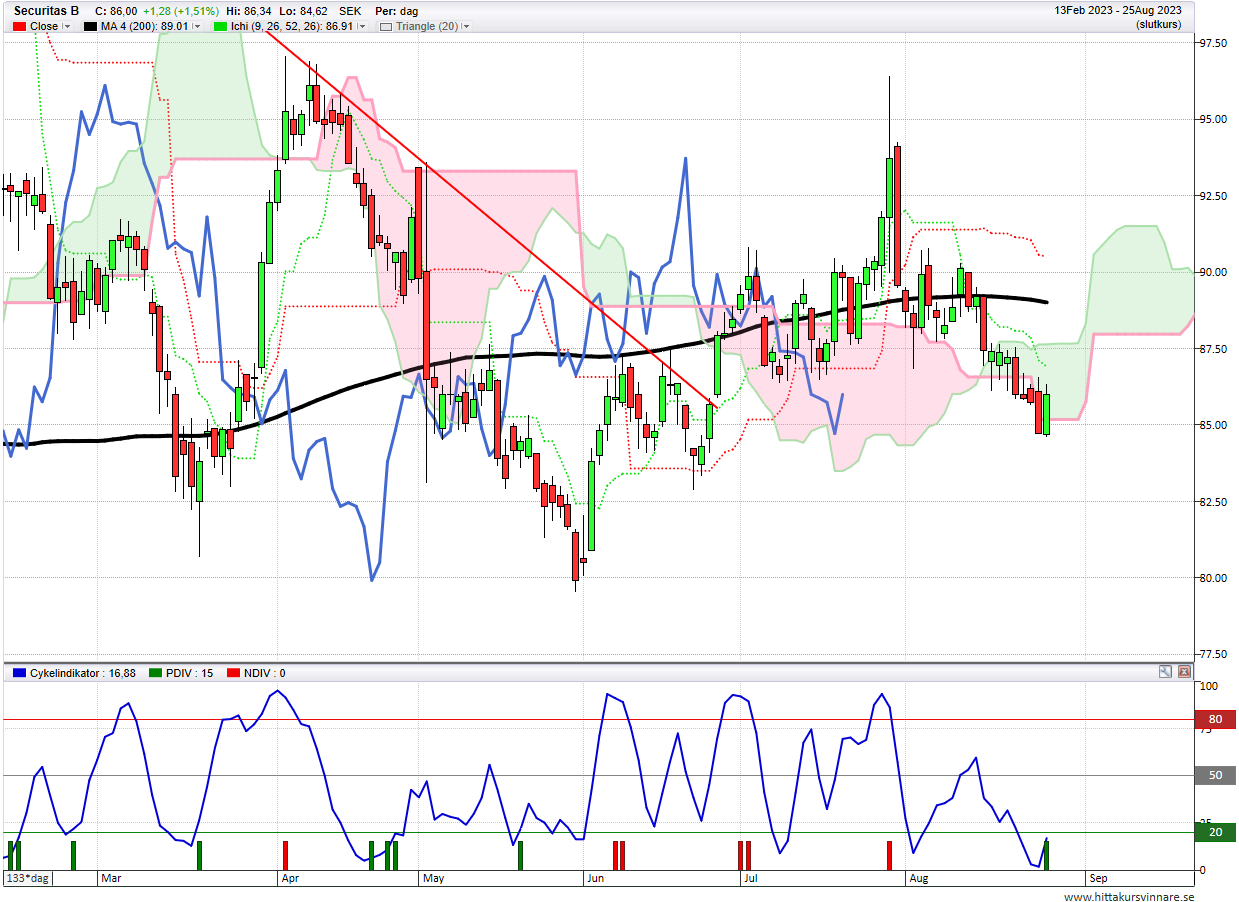Click the green 20 level marker
Image resolution: width=1239 pixels, height=902 pixels.
(1215, 832)
